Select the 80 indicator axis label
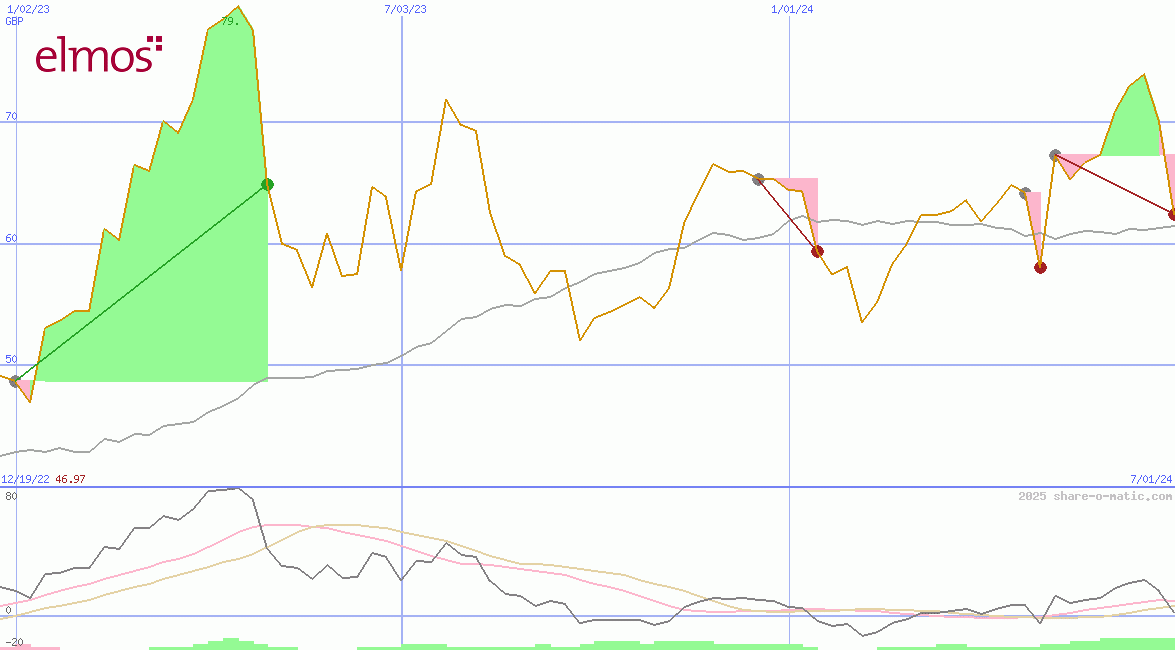This screenshot has height=650, width=1175. click(10, 496)
